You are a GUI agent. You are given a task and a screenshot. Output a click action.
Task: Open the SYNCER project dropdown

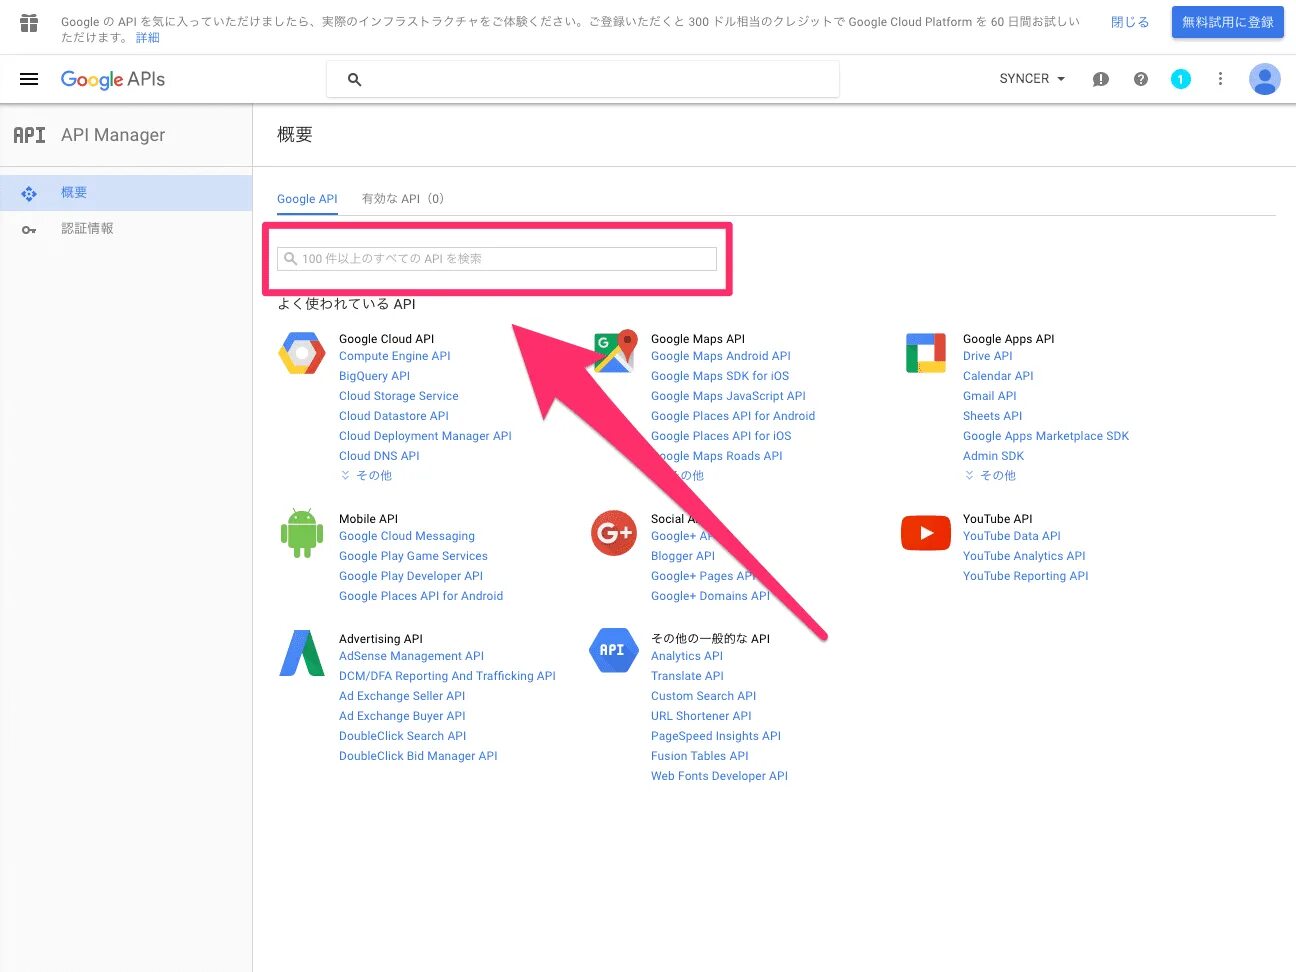(x=1032, y=79)
